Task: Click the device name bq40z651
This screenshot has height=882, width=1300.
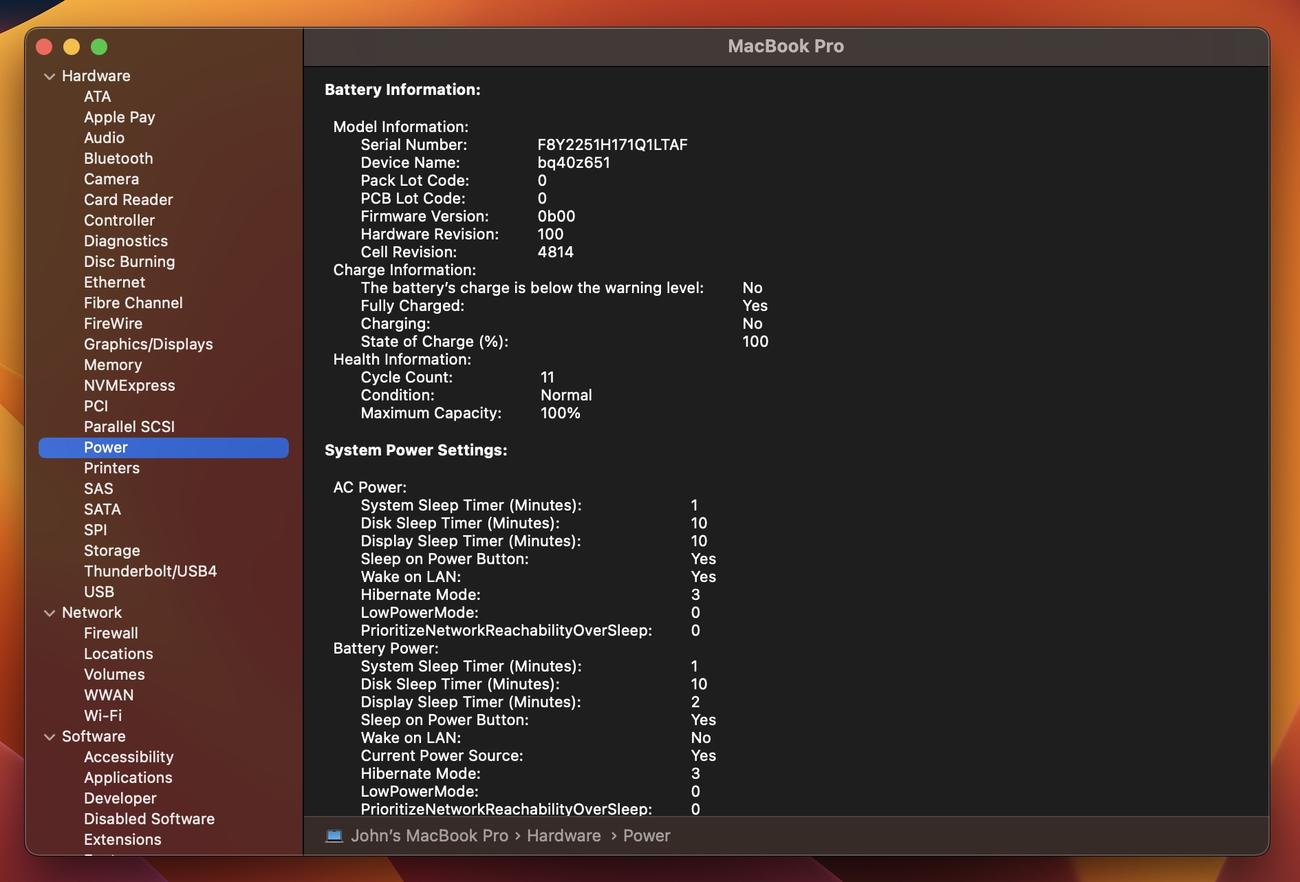Action: pyautogui.click(x=573, y=163)
